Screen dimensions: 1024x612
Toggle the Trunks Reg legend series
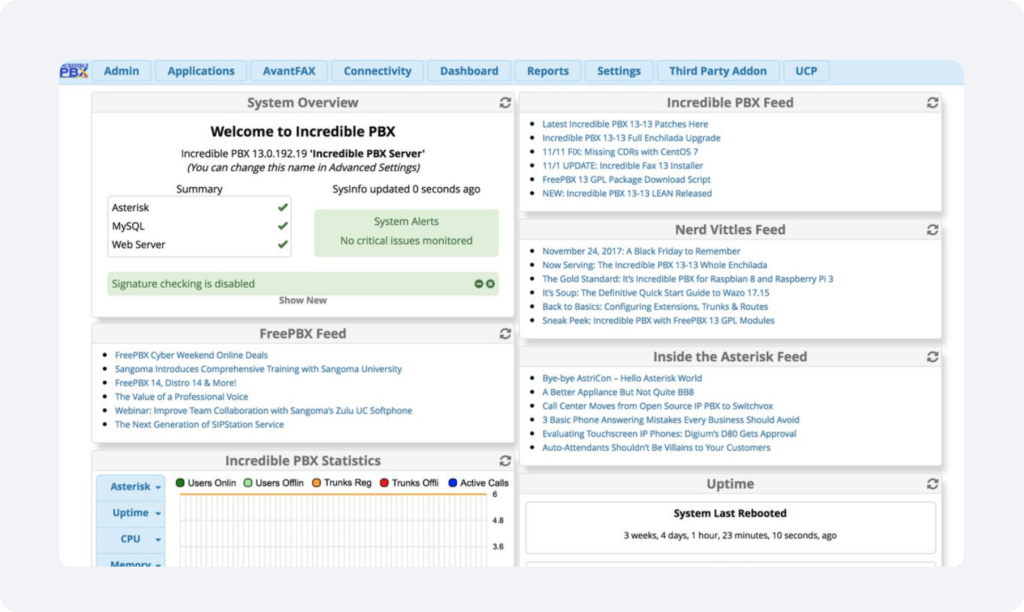point(342,483)
